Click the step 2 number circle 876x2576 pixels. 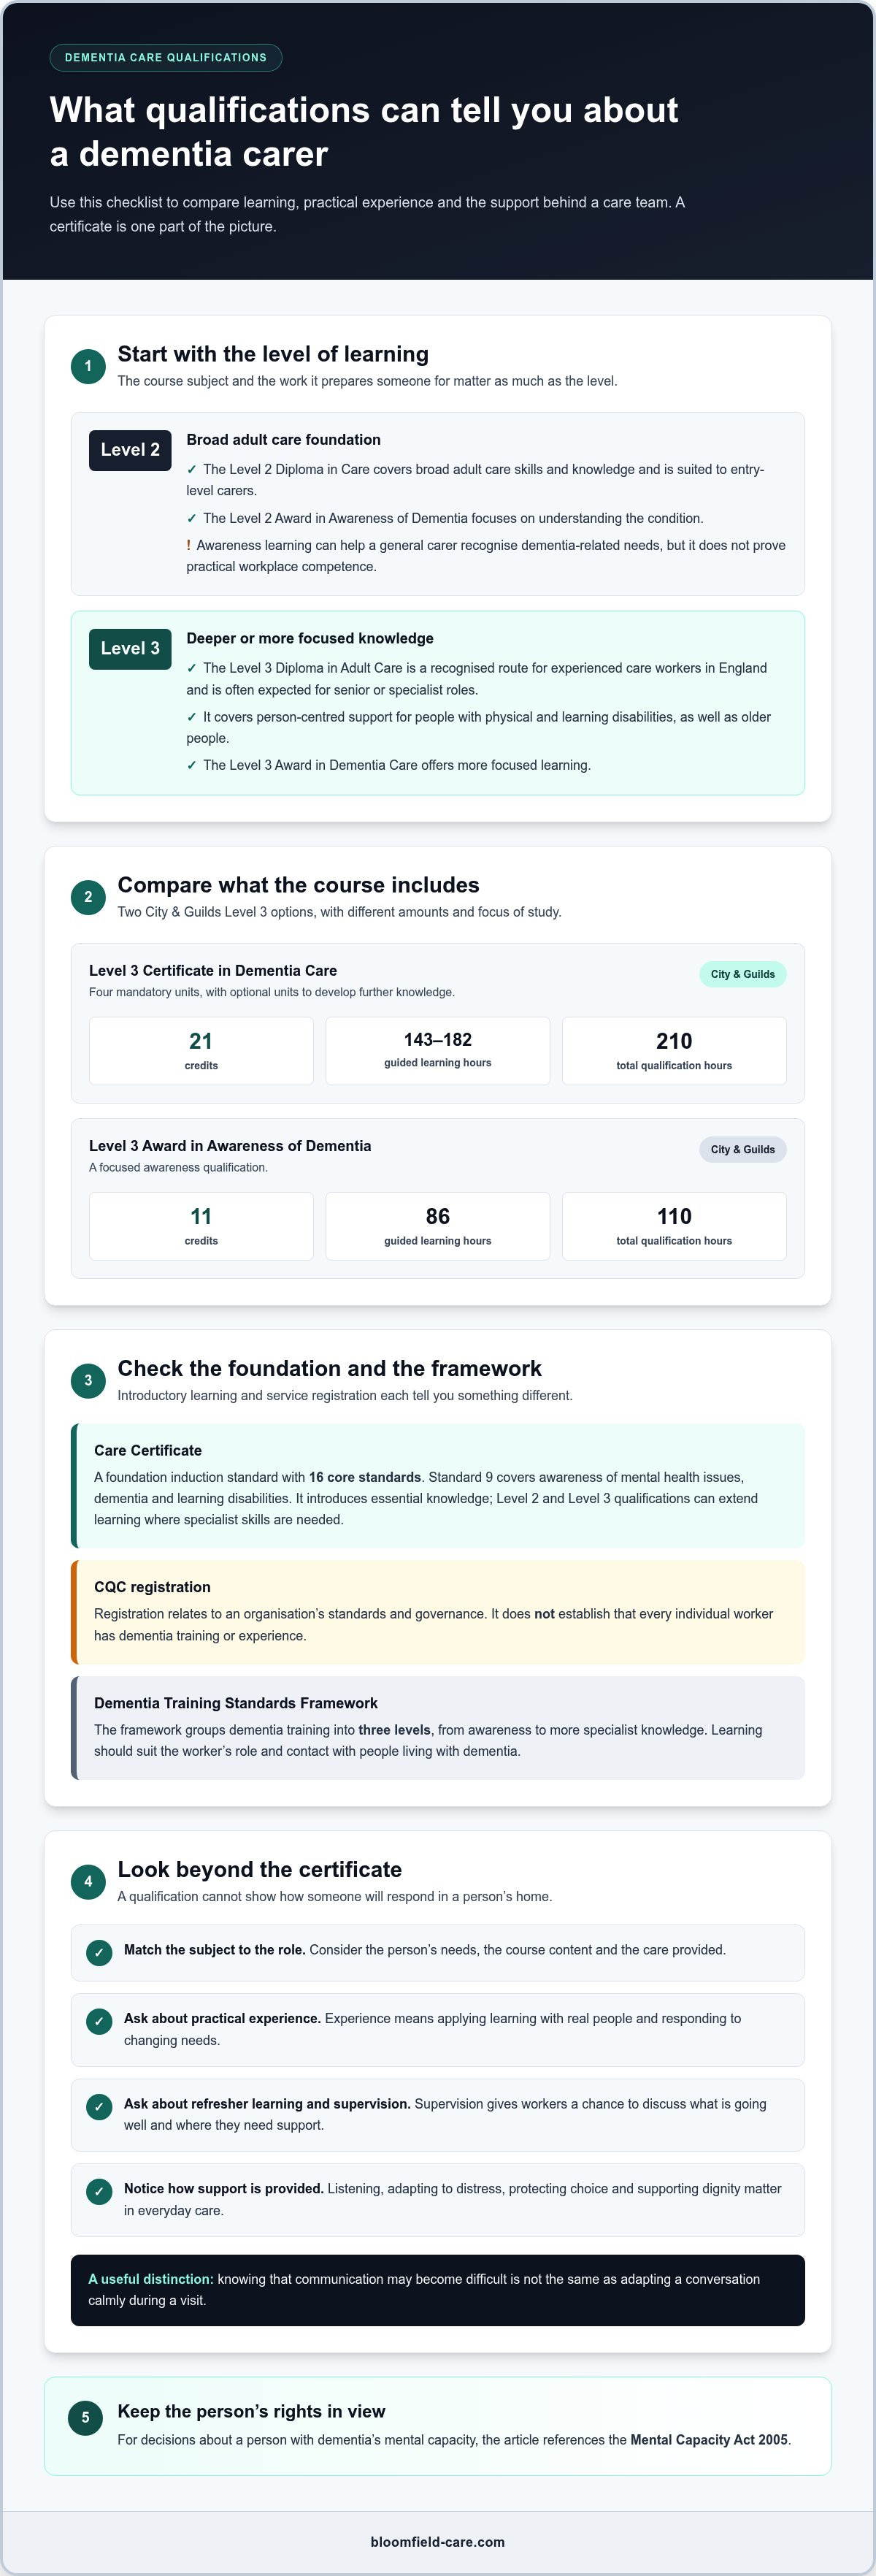(88, 897)
